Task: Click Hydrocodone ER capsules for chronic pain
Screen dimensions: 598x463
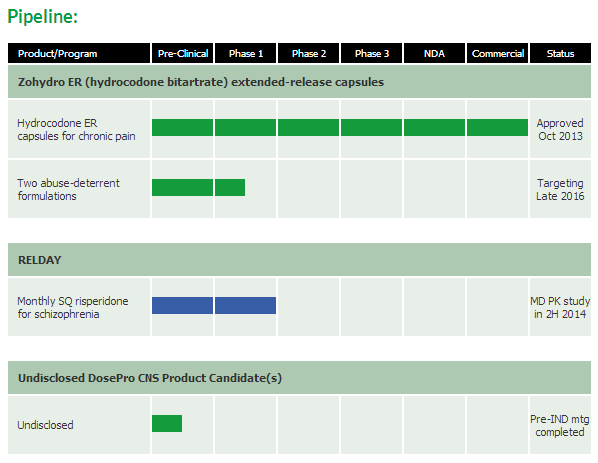Action: pyautogui.click(x=76, y=130)
